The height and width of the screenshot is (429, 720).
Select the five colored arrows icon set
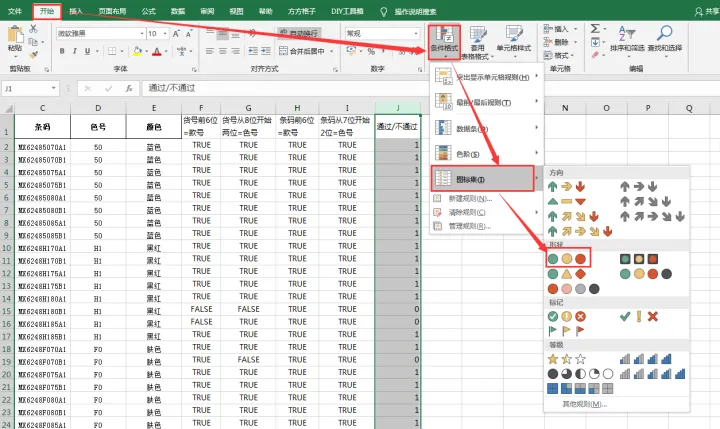pos(580,231)
